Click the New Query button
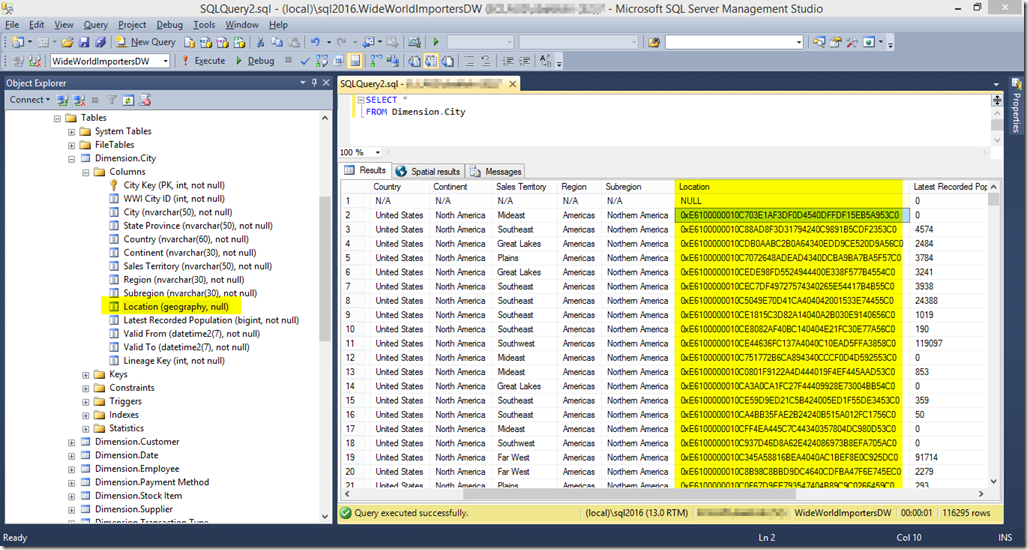 pos(146,42)
